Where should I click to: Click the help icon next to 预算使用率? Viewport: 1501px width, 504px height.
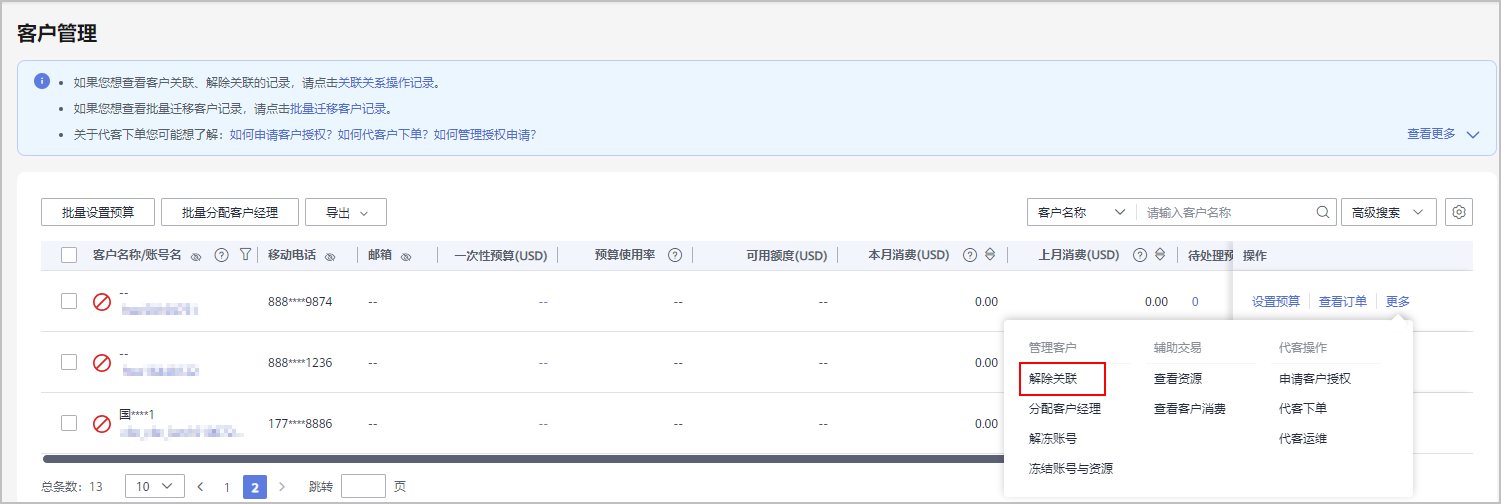click(675, 255)
